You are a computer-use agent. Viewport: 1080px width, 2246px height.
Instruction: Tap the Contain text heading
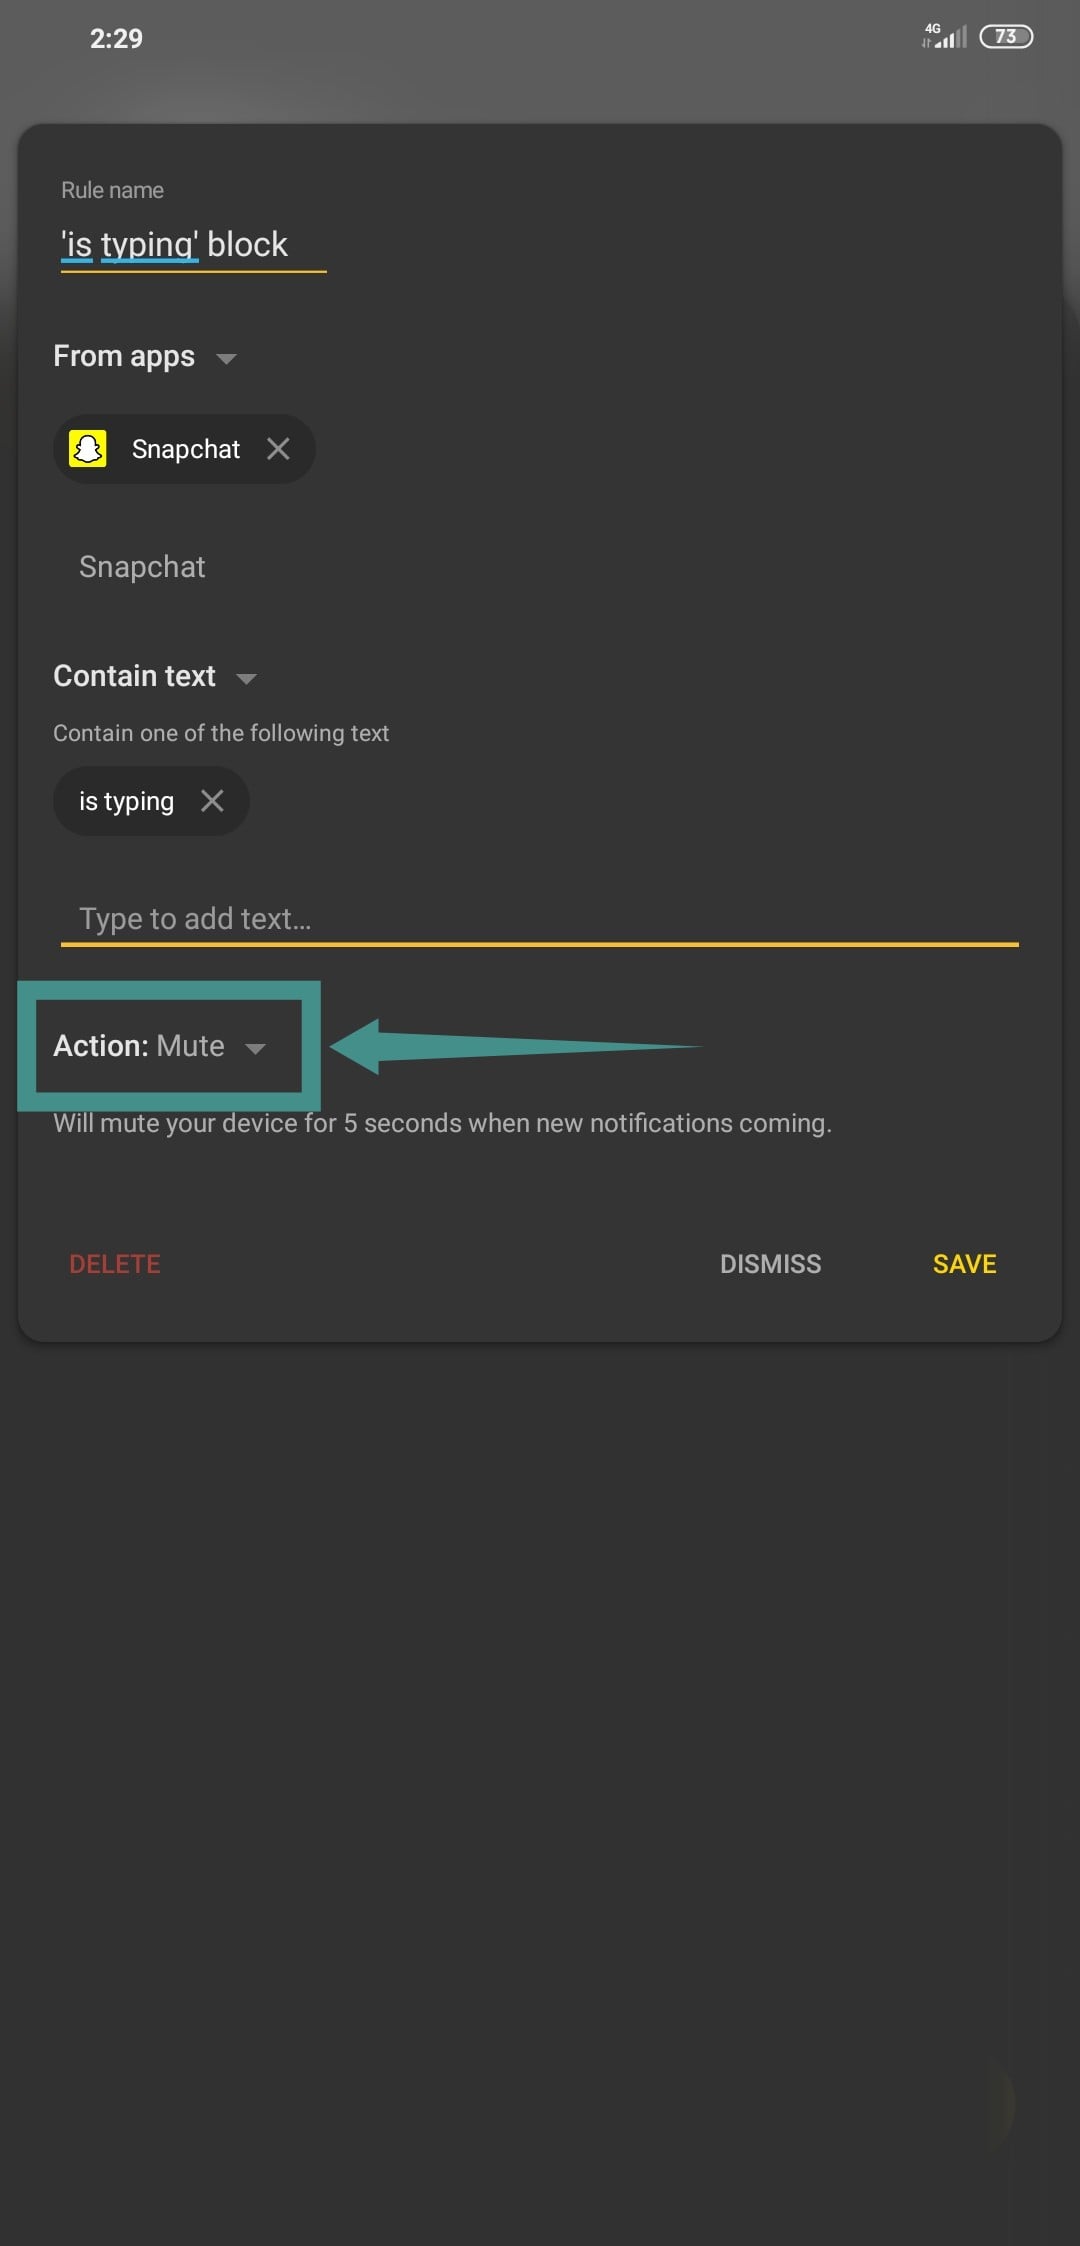click(134, 676)
